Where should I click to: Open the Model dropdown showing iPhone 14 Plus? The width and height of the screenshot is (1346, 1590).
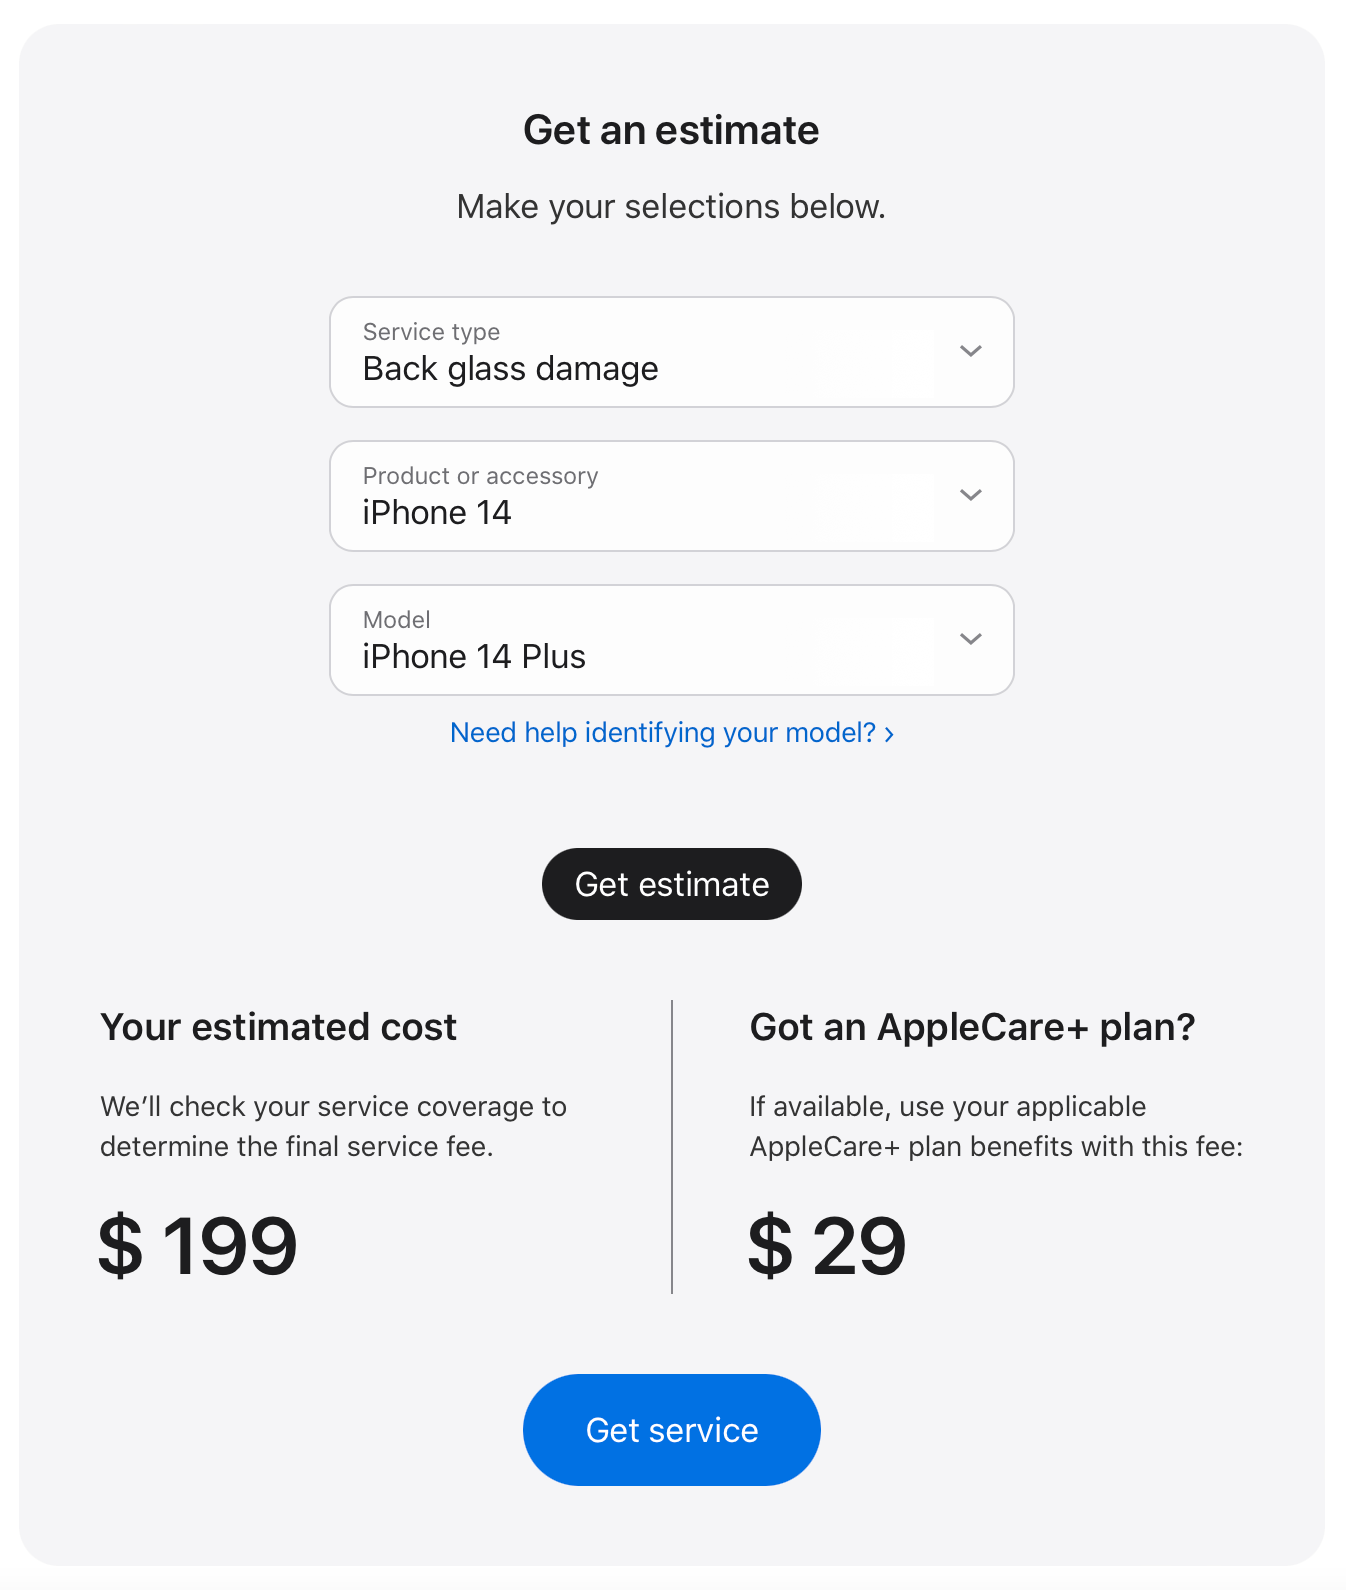tap(671, 640)
